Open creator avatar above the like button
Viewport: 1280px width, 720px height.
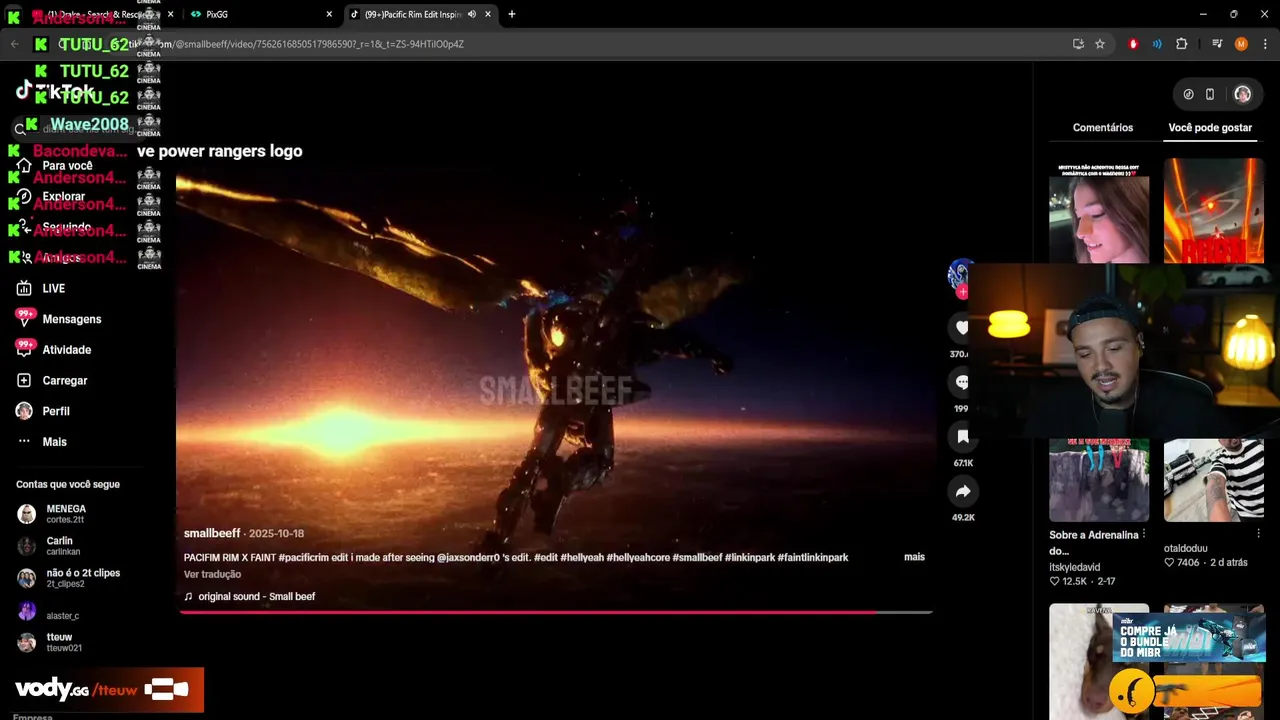coord(958,273)
